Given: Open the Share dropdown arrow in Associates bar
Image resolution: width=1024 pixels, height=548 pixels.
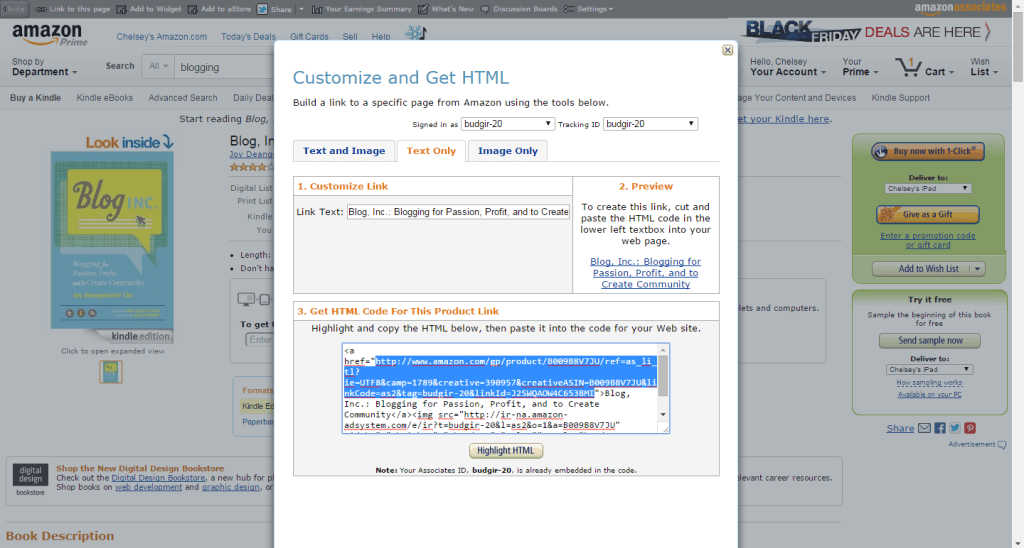Looking at the screenshot, I should click(x=301, y=9).
